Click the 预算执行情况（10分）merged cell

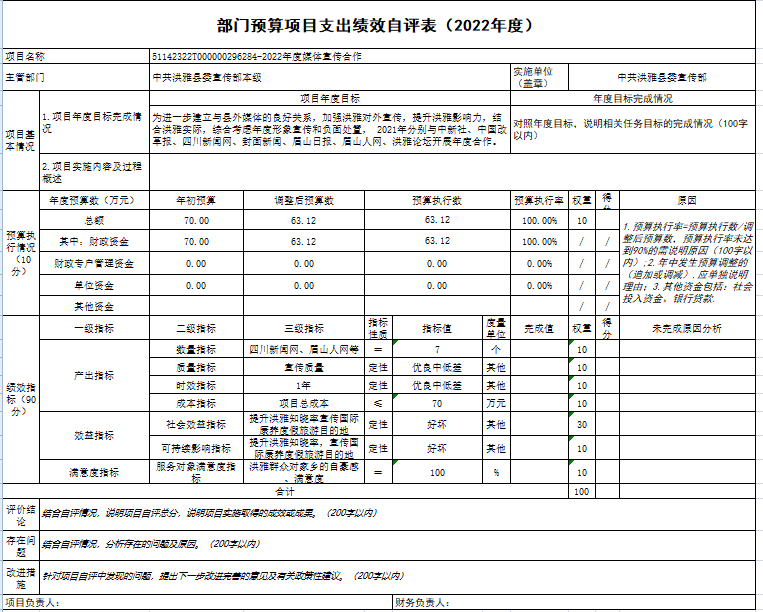pyautogui.click(x=21, y=253)
